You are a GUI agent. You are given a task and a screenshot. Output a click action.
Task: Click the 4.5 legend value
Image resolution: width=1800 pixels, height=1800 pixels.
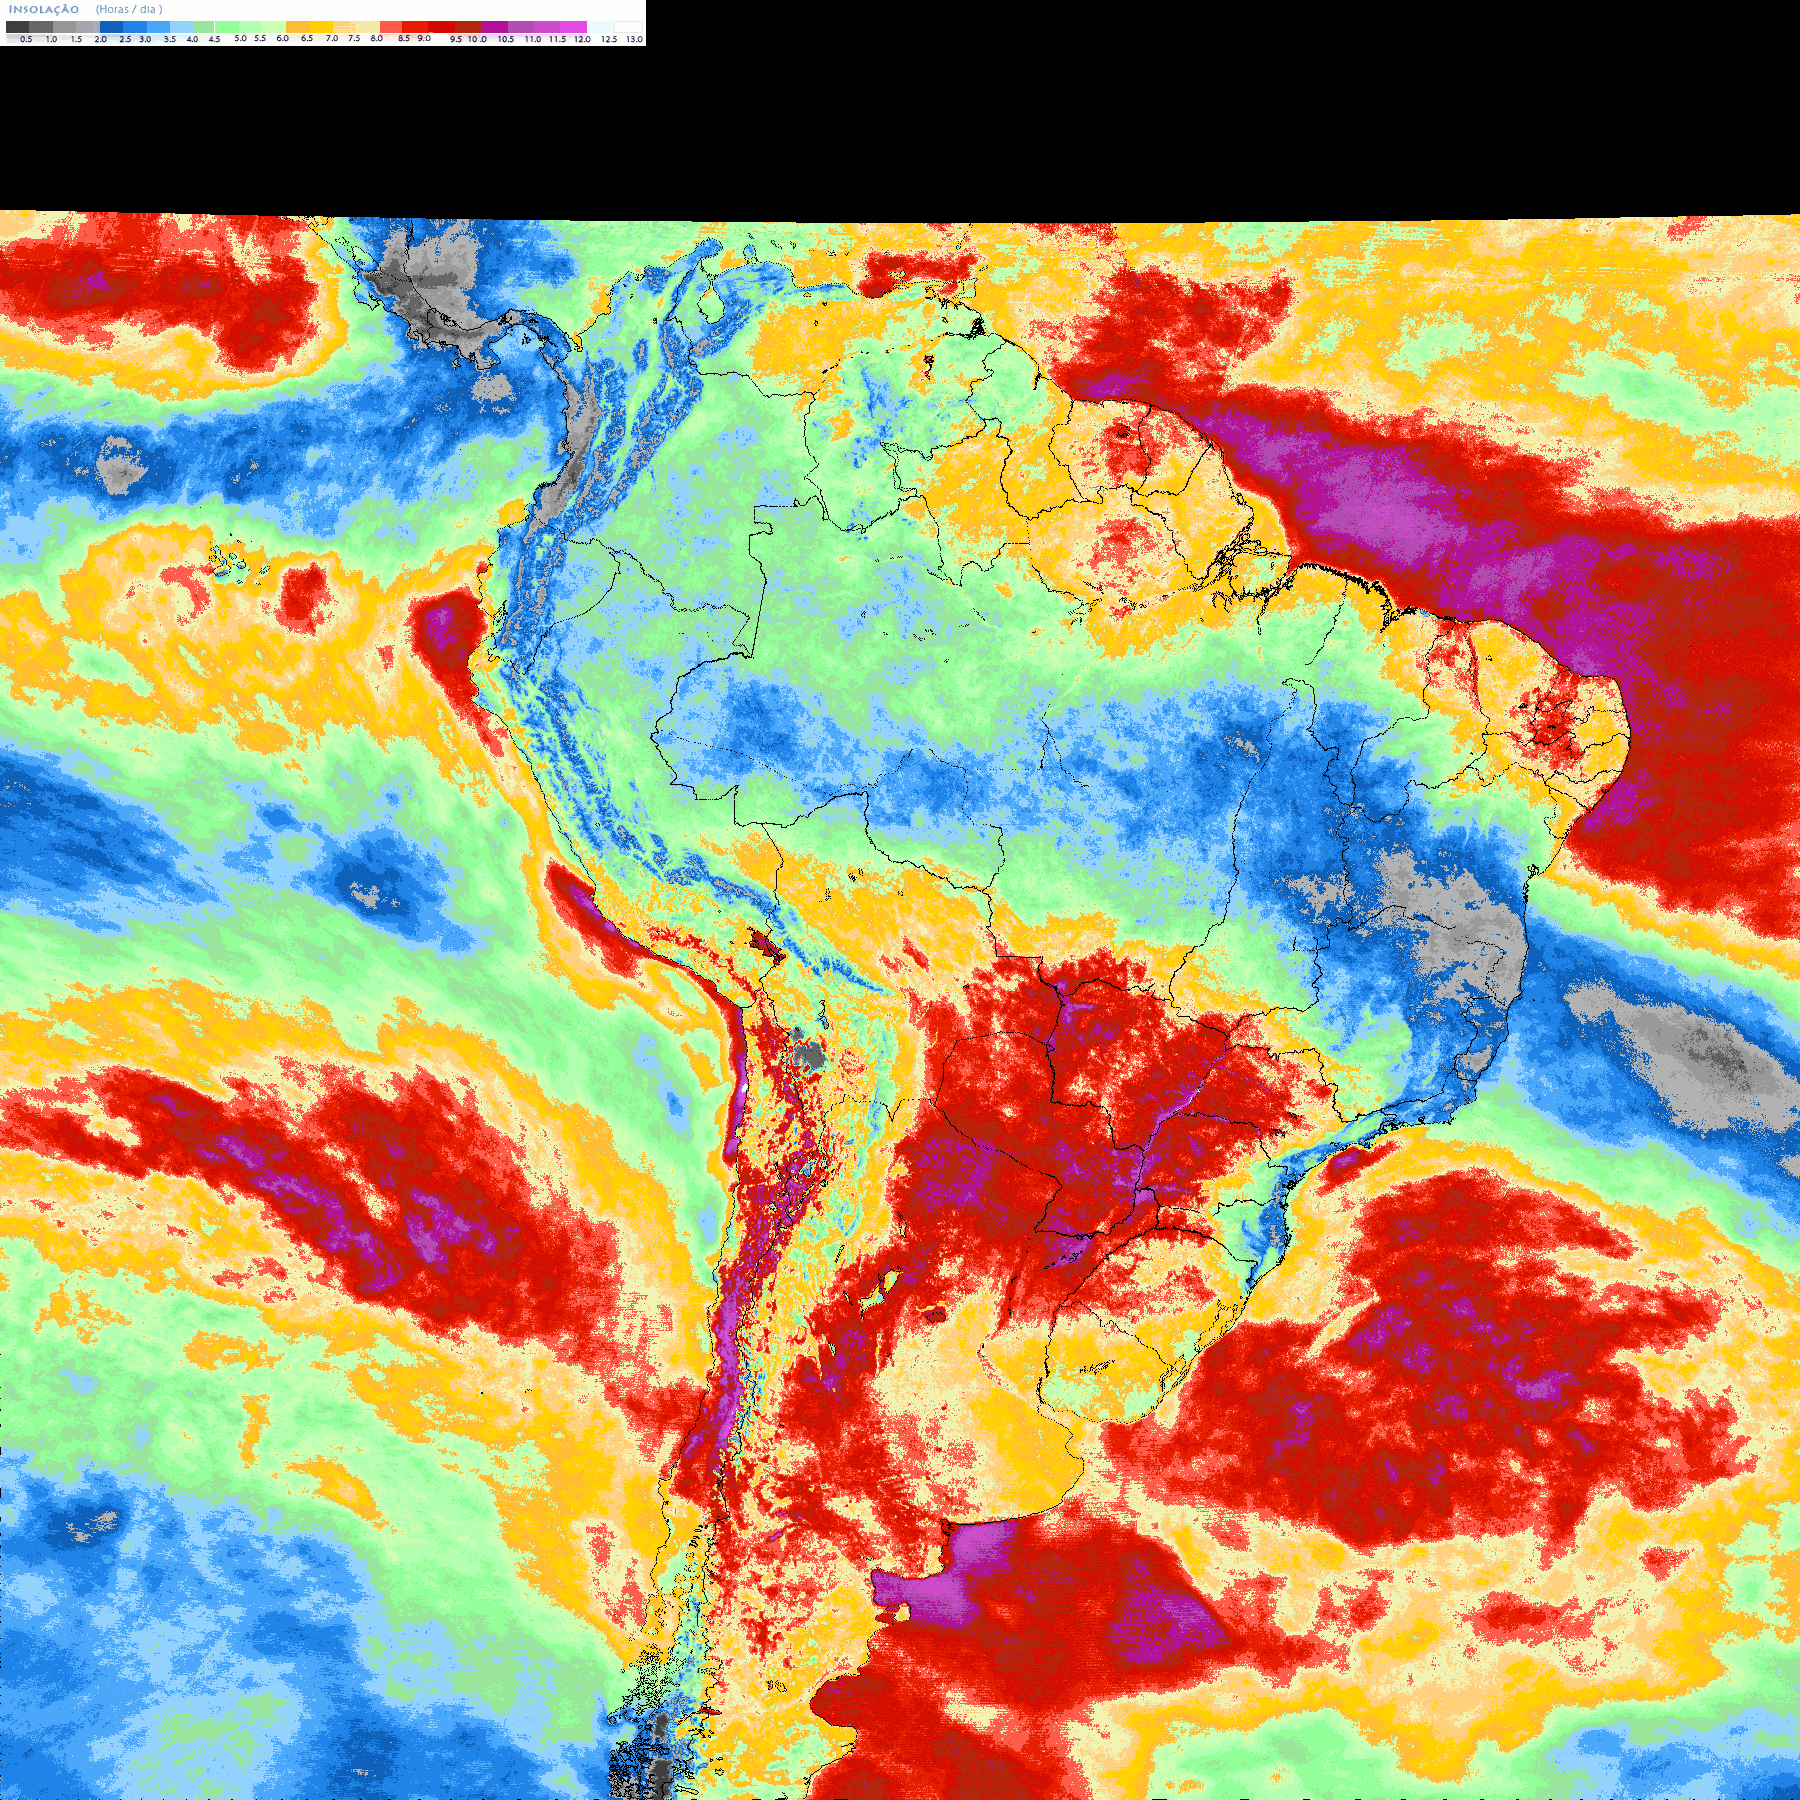point(214,39)
